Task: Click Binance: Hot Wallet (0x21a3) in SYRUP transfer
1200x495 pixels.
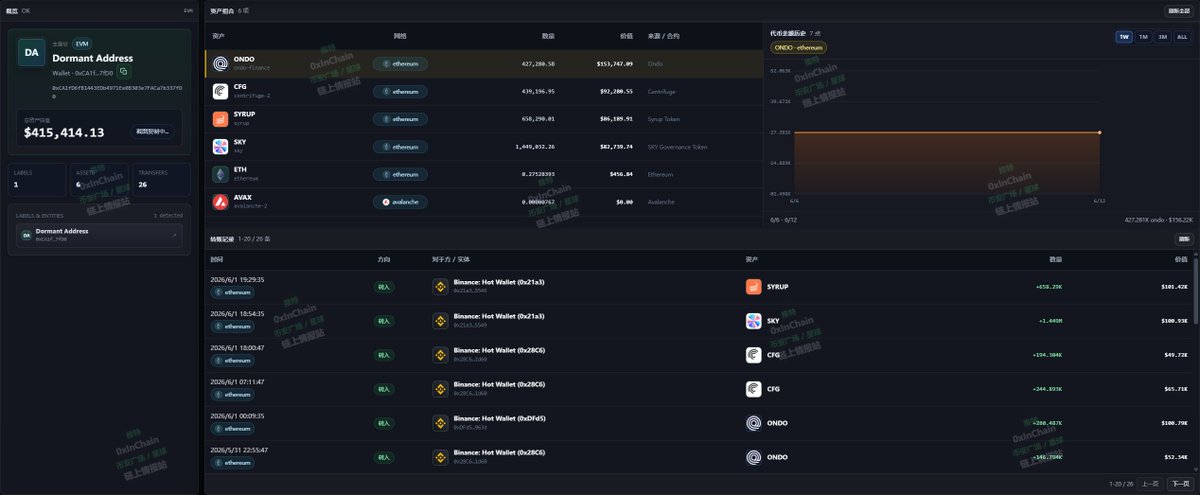Action: pos(499,283)
